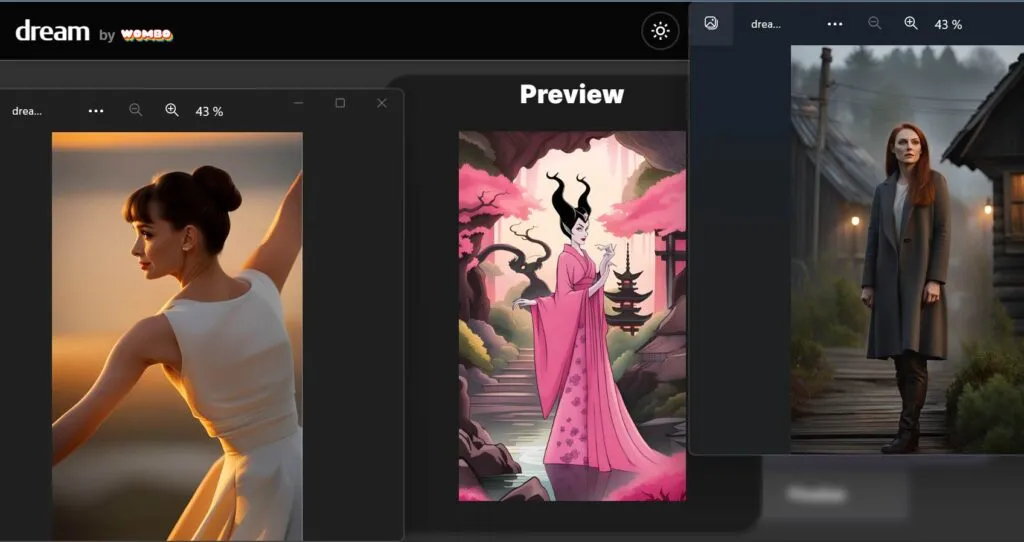Zoom in in the right photo window
Image resolution: width=1024 pixels, height=542 pixels.
(x=911, y=24)
